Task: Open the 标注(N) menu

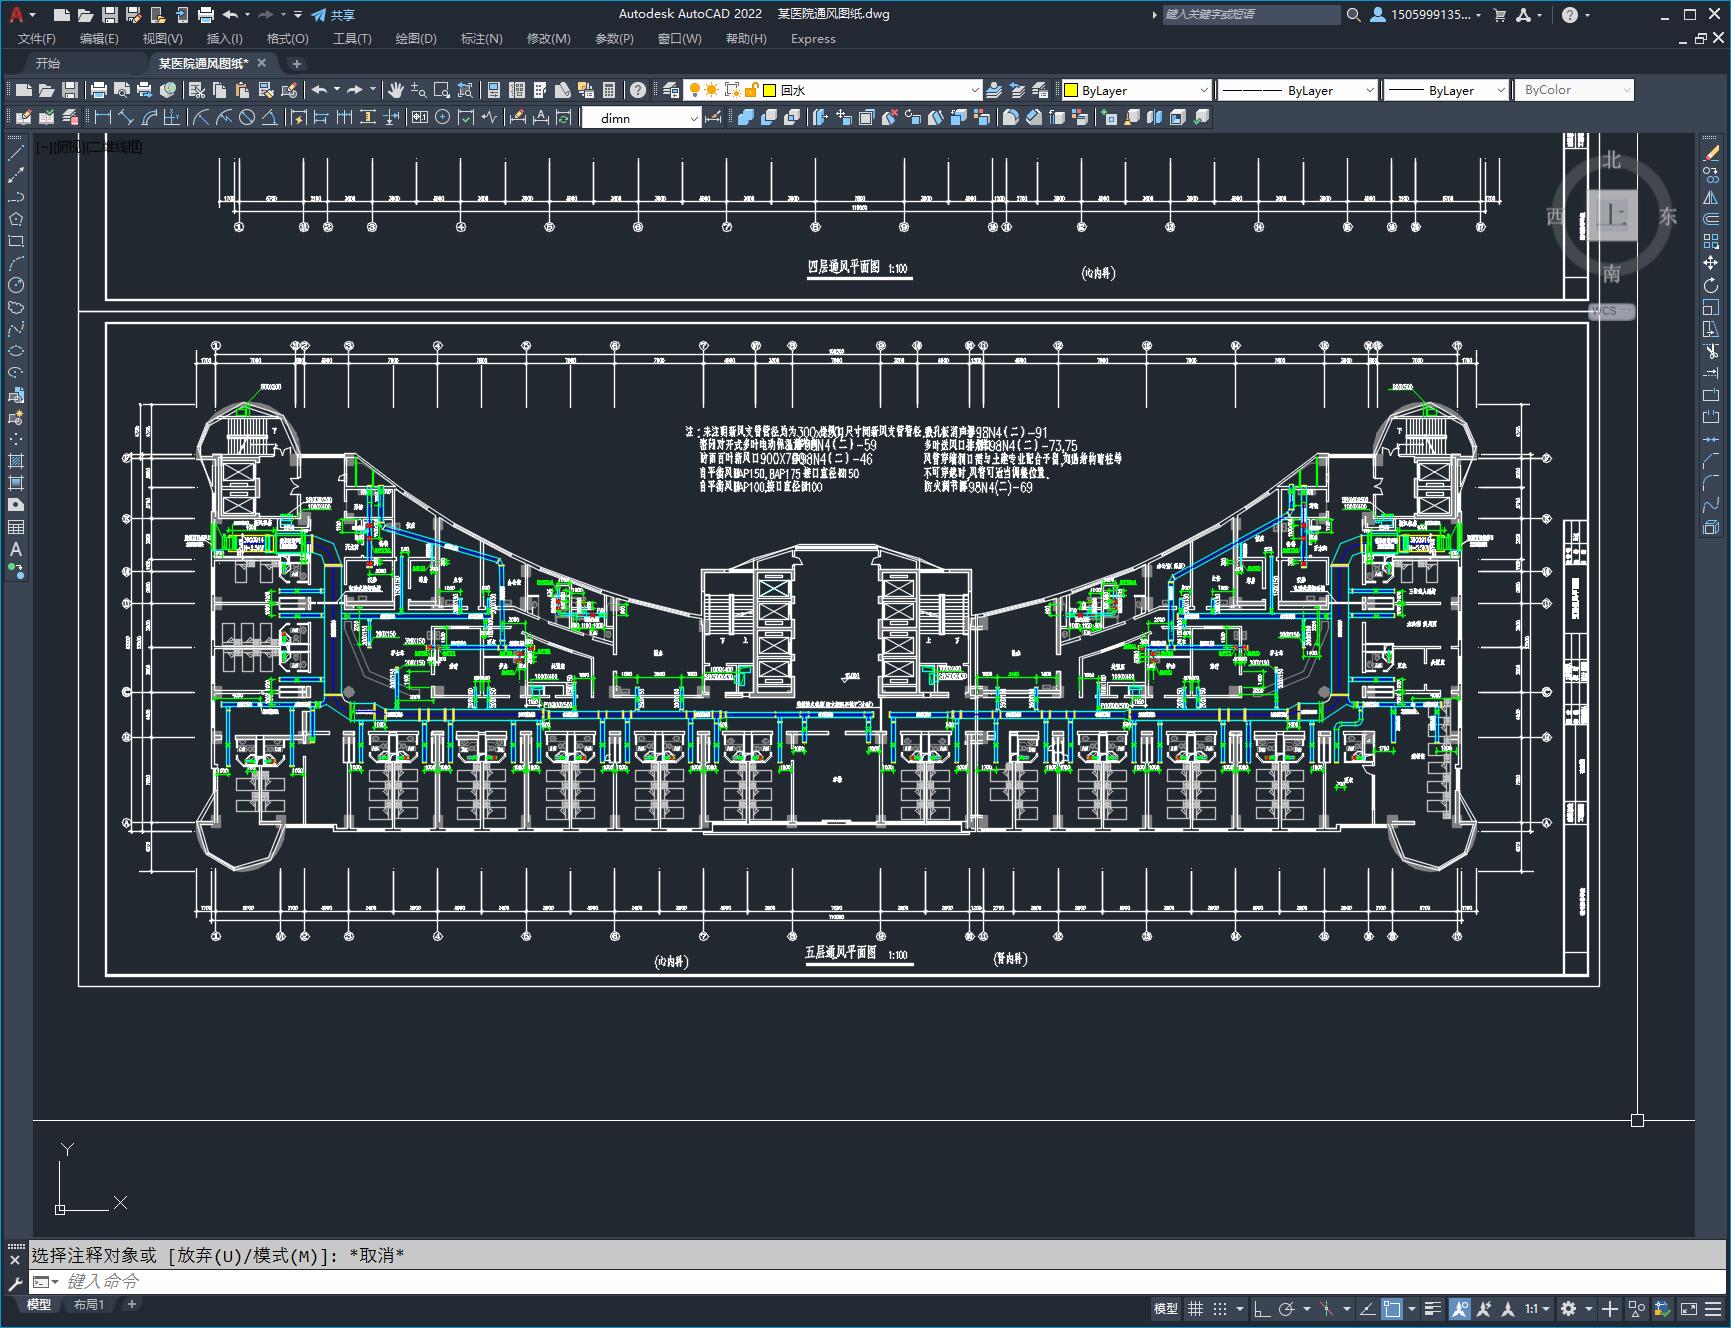Action: click(481, 38)
